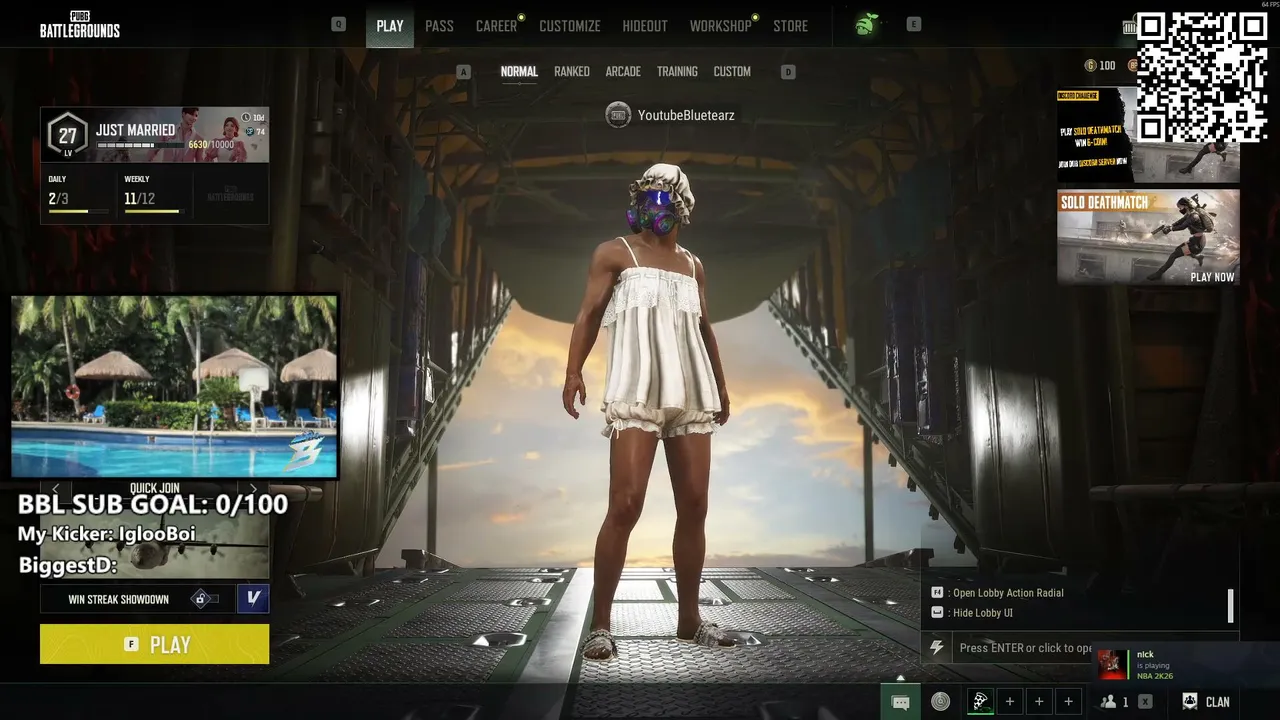Click the level 27 hexagon badge
The image size is (1280, 720).
coord(67,135)
